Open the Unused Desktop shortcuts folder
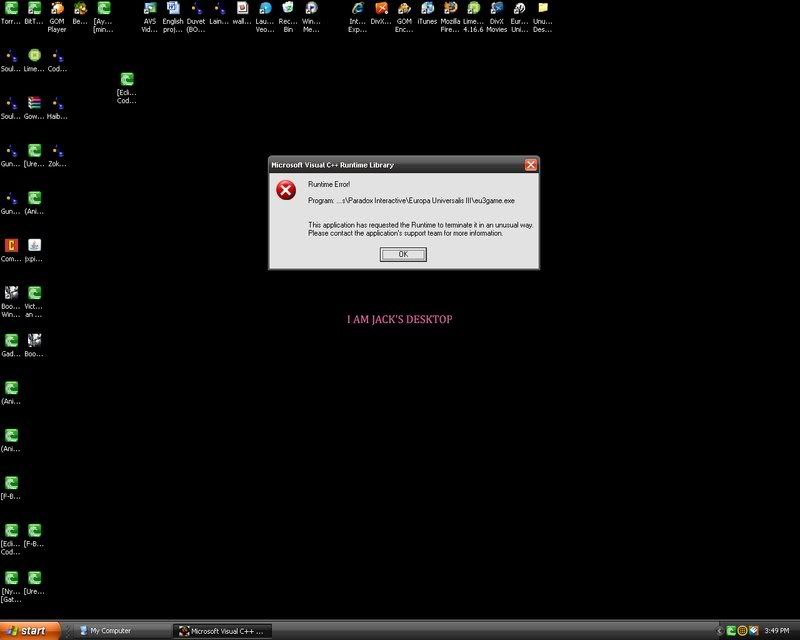This screenshot has height=640, width=800. tap(542, 17)
